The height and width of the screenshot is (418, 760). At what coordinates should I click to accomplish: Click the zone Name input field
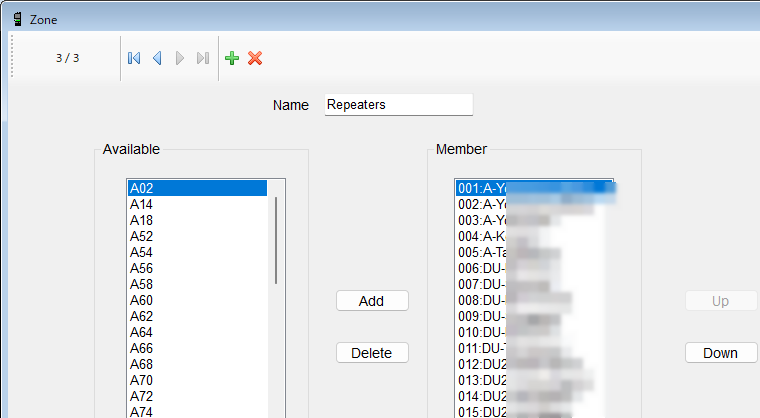tap(398, 105)
